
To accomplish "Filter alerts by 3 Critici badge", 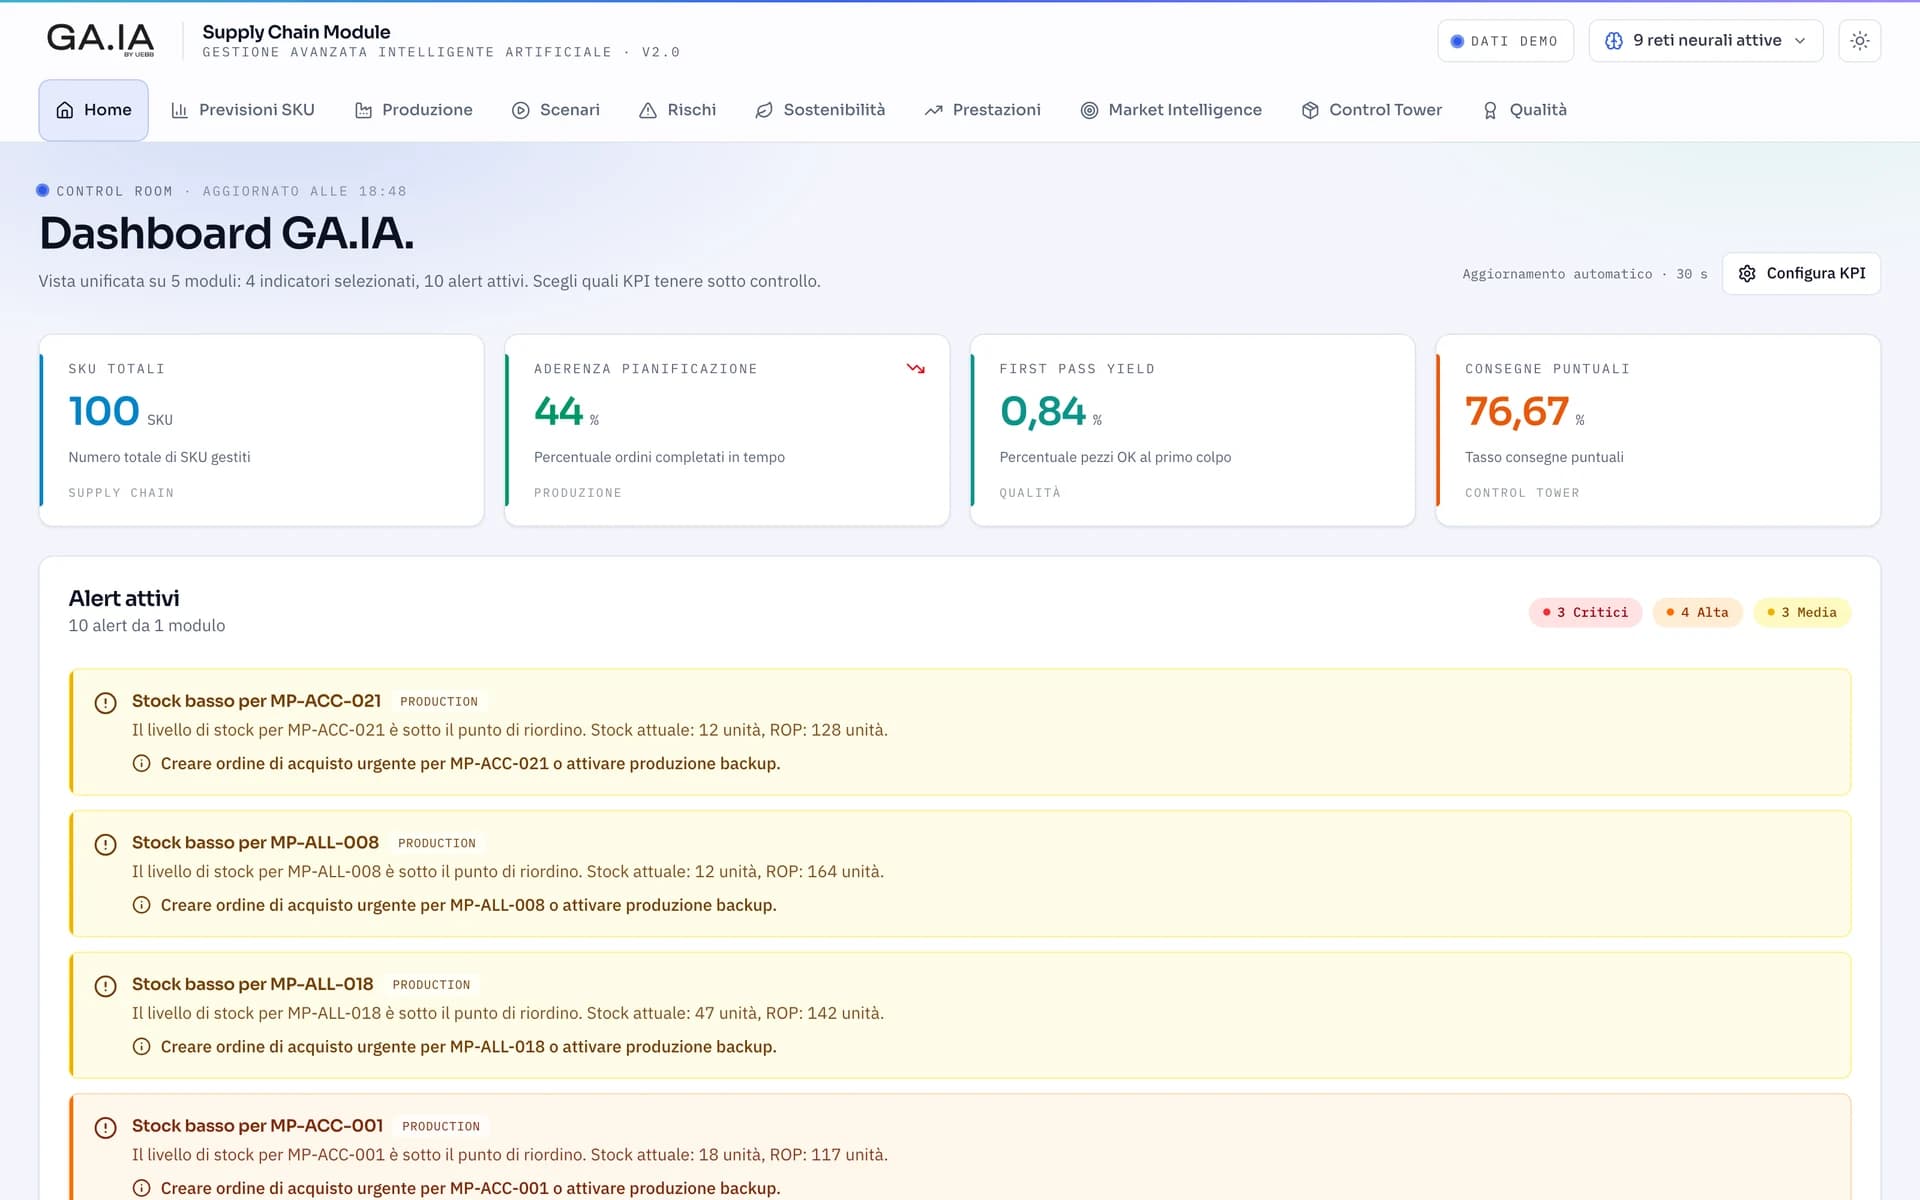I will pyautogui.click(x=1585, y=612).
